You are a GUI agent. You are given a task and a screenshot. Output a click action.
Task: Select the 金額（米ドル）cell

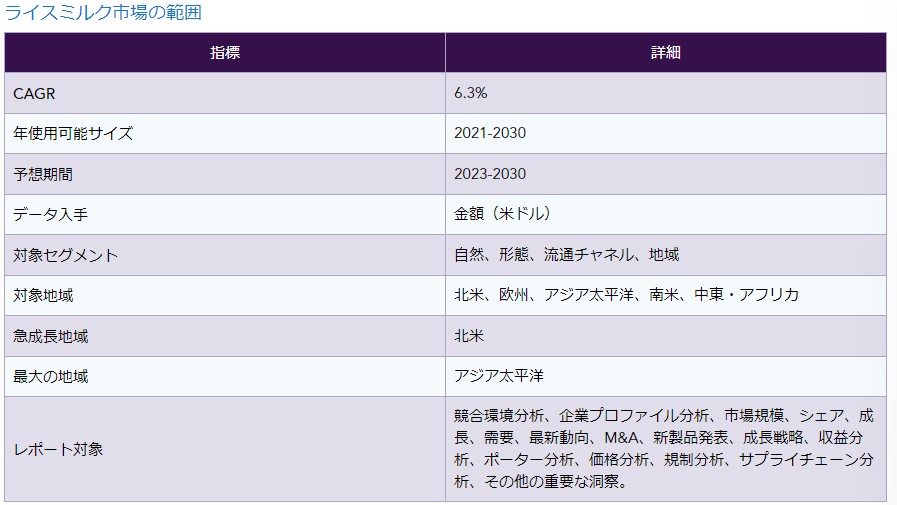666,214
